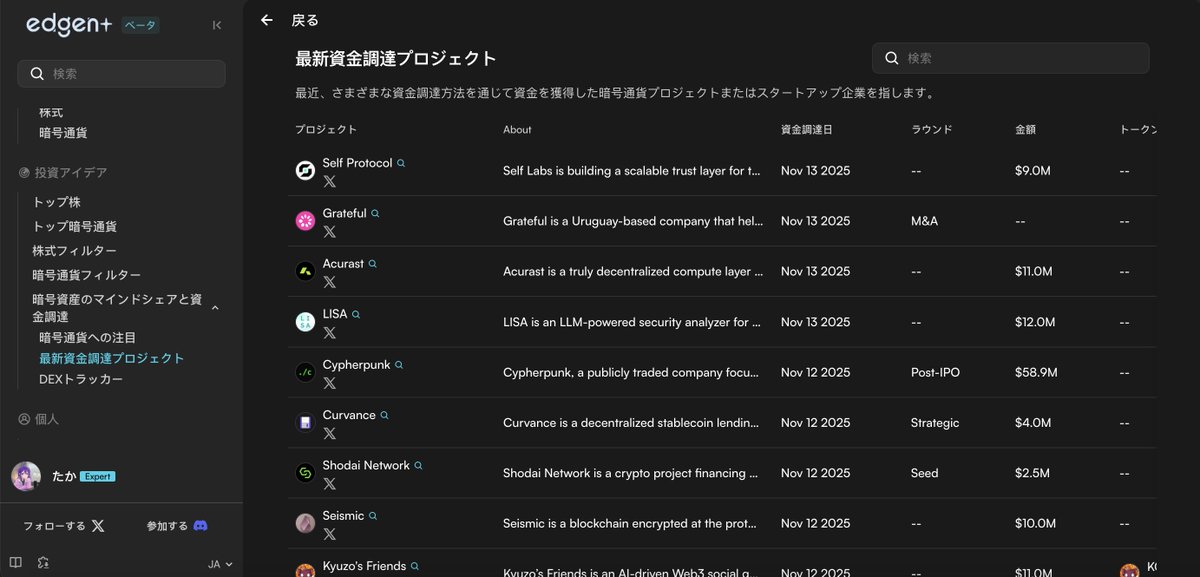The height and width of the screenshot is (577, 1200).
Task: Select 暗号通貨 sidebar item under 株式
Action: [x=63, y=132]
